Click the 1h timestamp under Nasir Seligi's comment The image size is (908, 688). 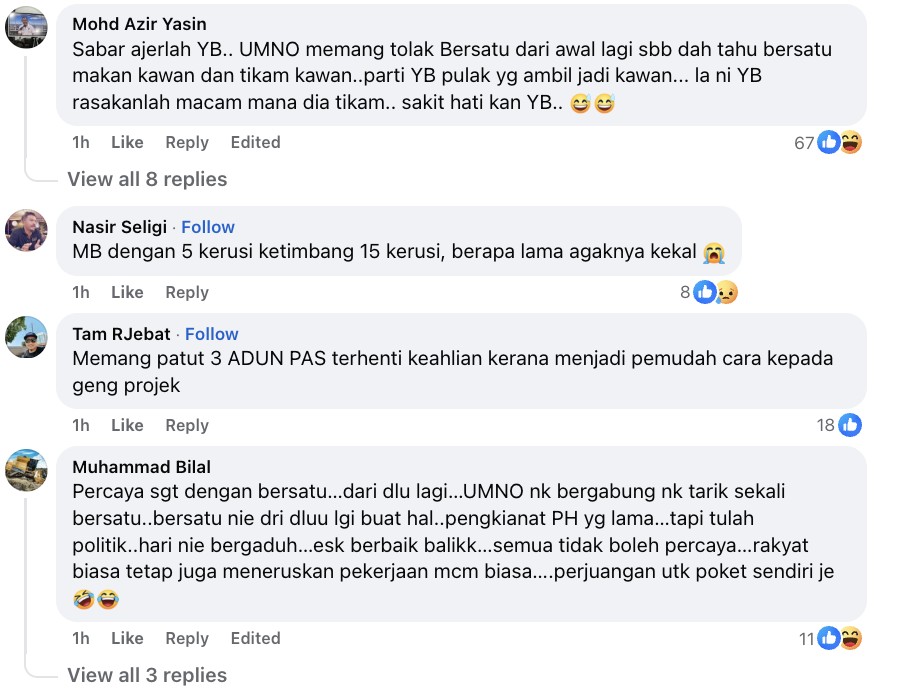[81, 292]
